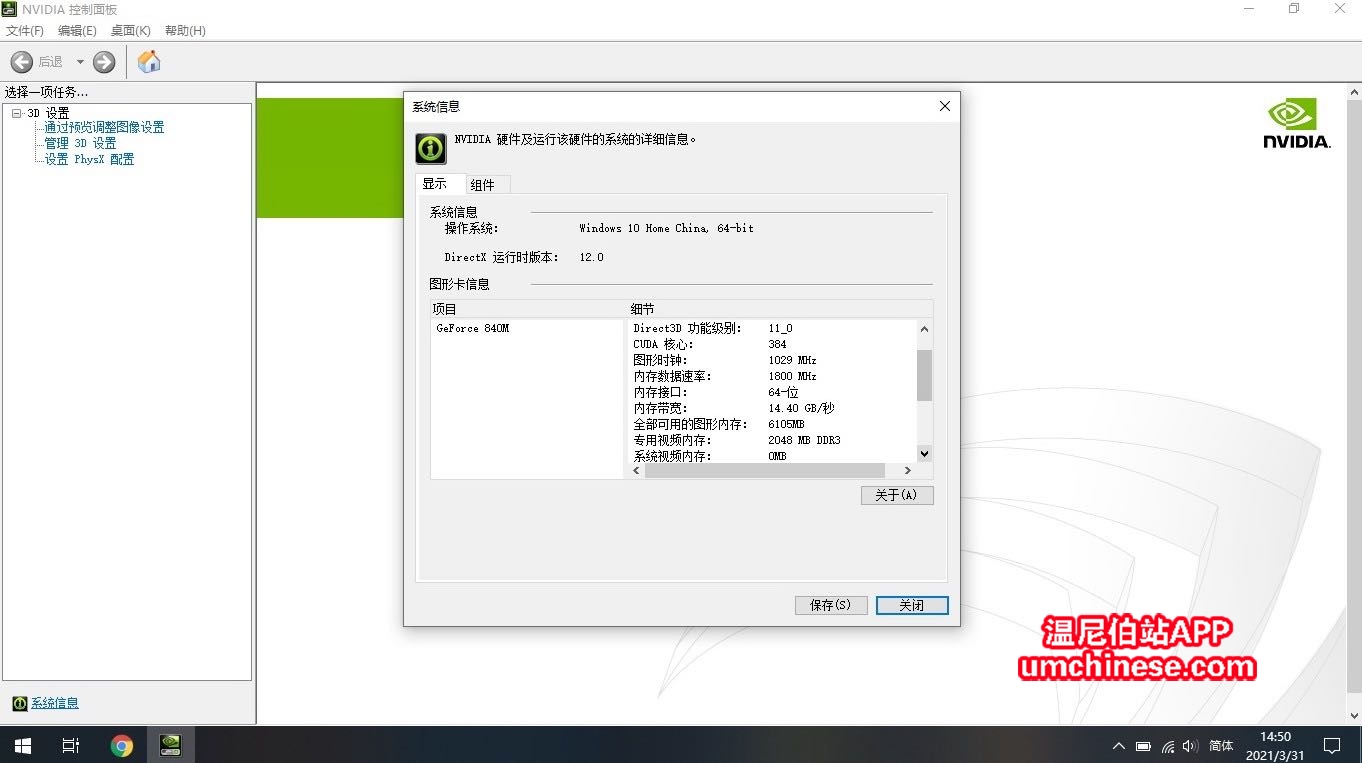
Task: Click the Home toolbar icon
Action: coord(149,62)
